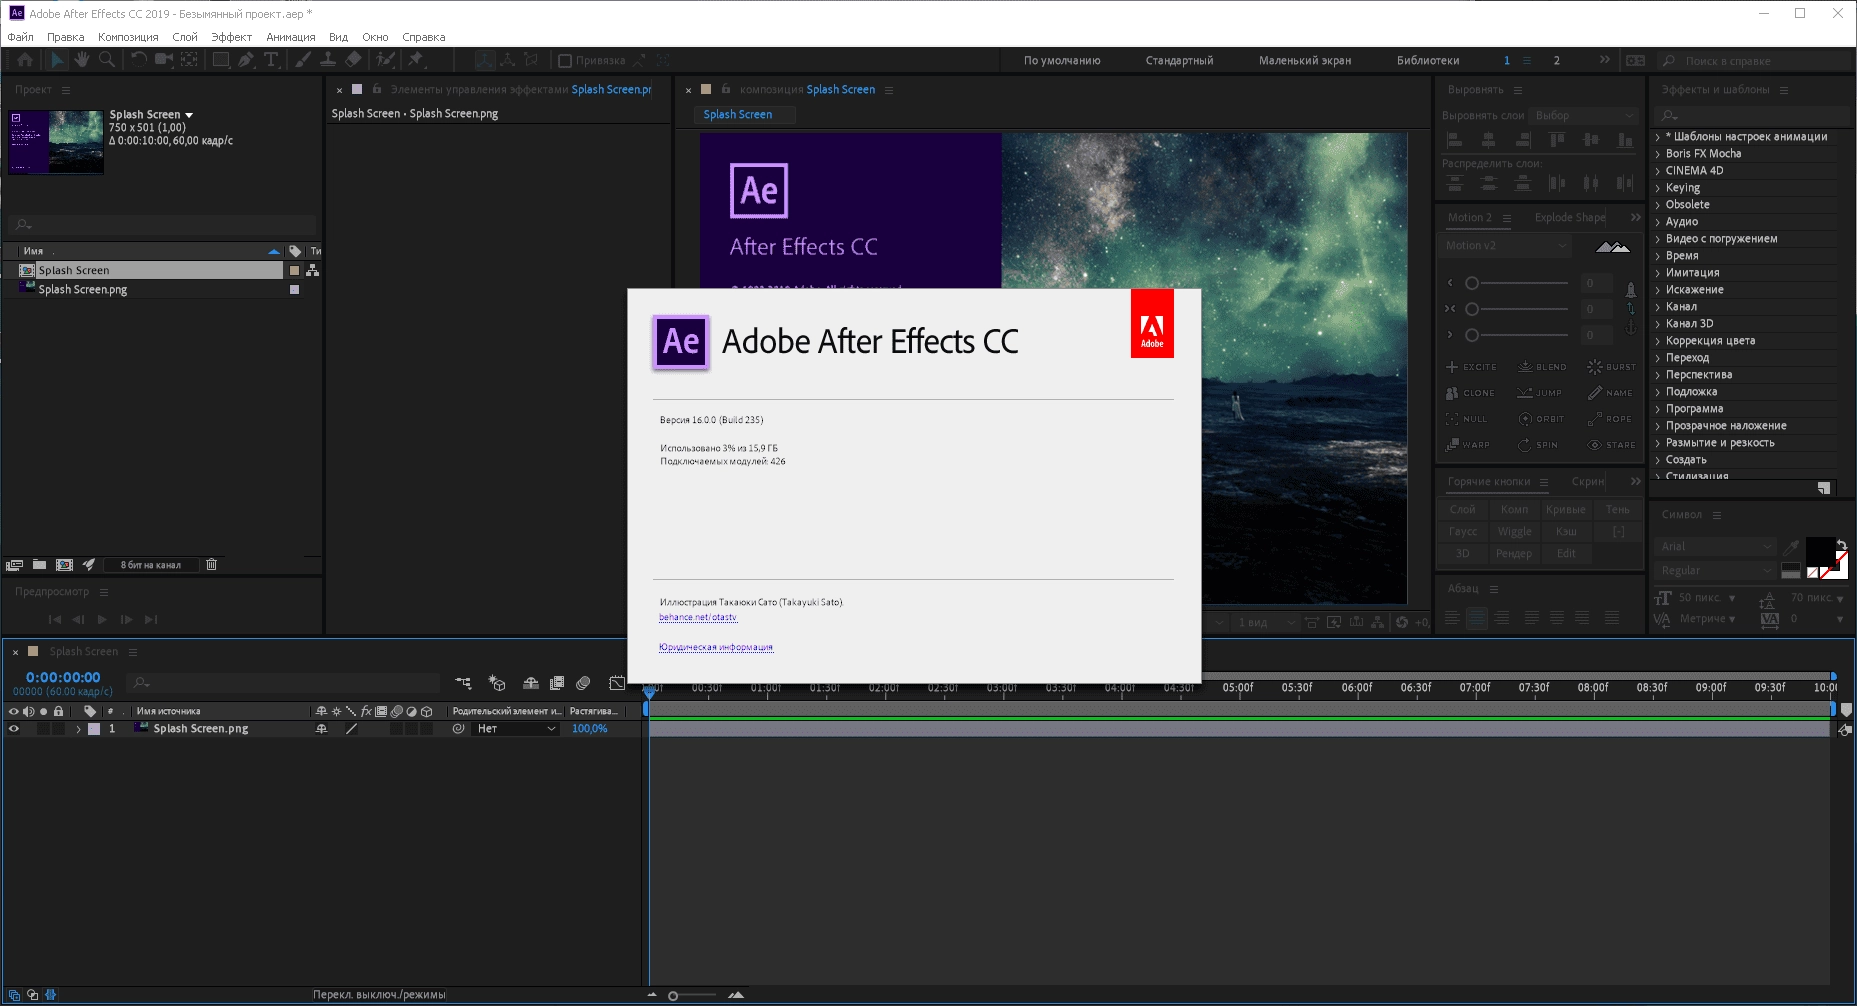
Task: Click the eyedropper in the Character panel
Action: [1791, 546]
